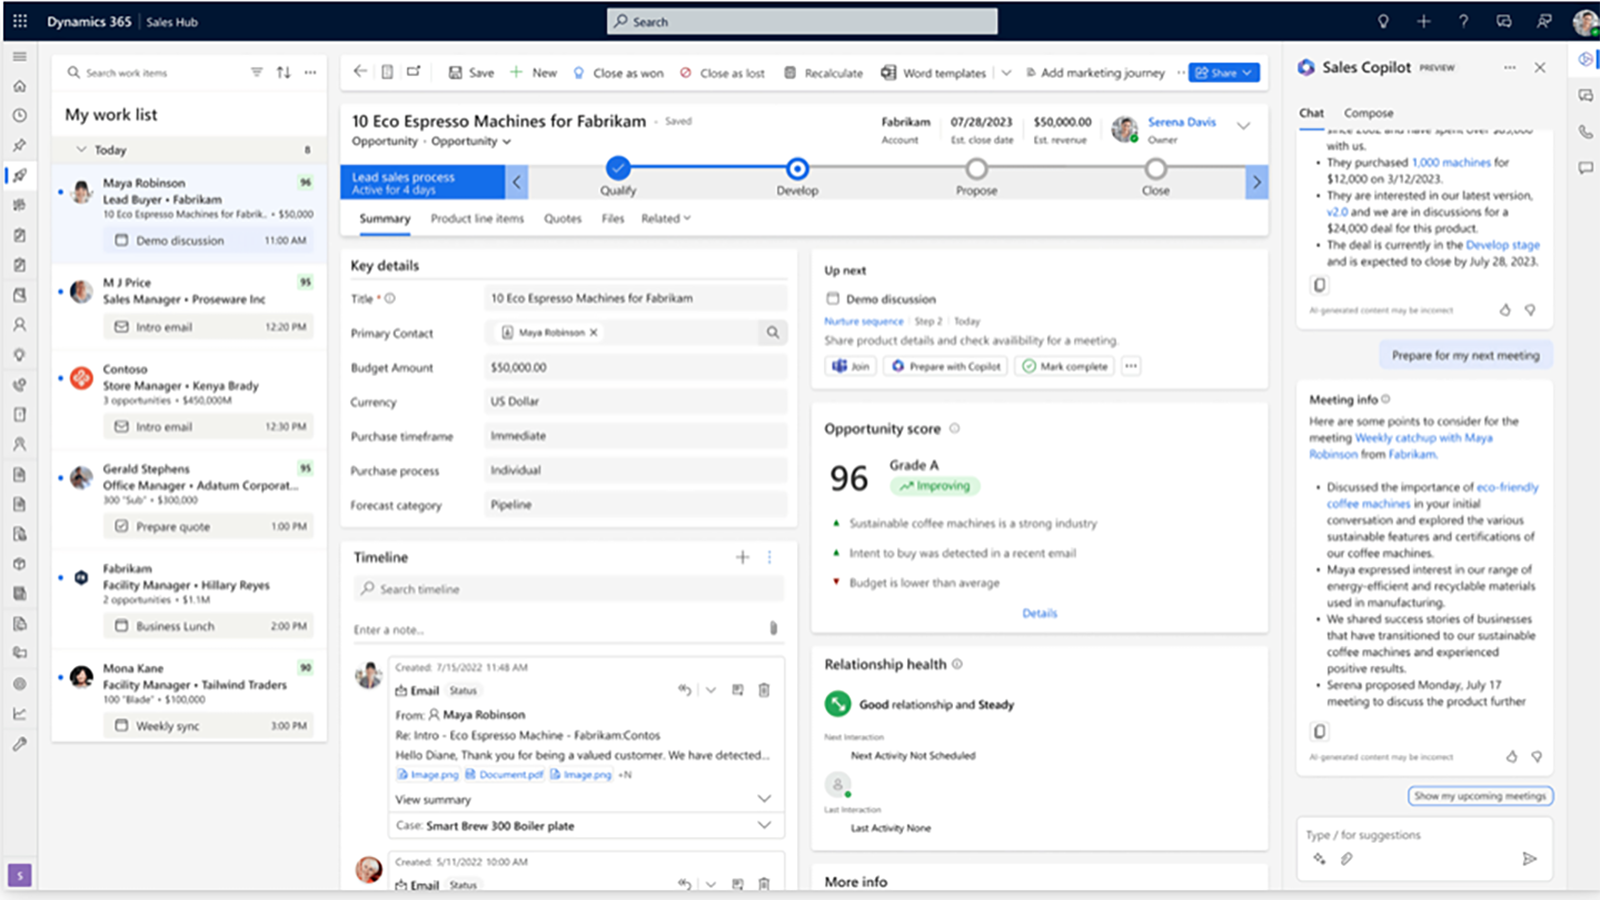Viewport: 1600px width, 900px height.
Task: Send message in Sales Copilot chat
Action: 1528,858
